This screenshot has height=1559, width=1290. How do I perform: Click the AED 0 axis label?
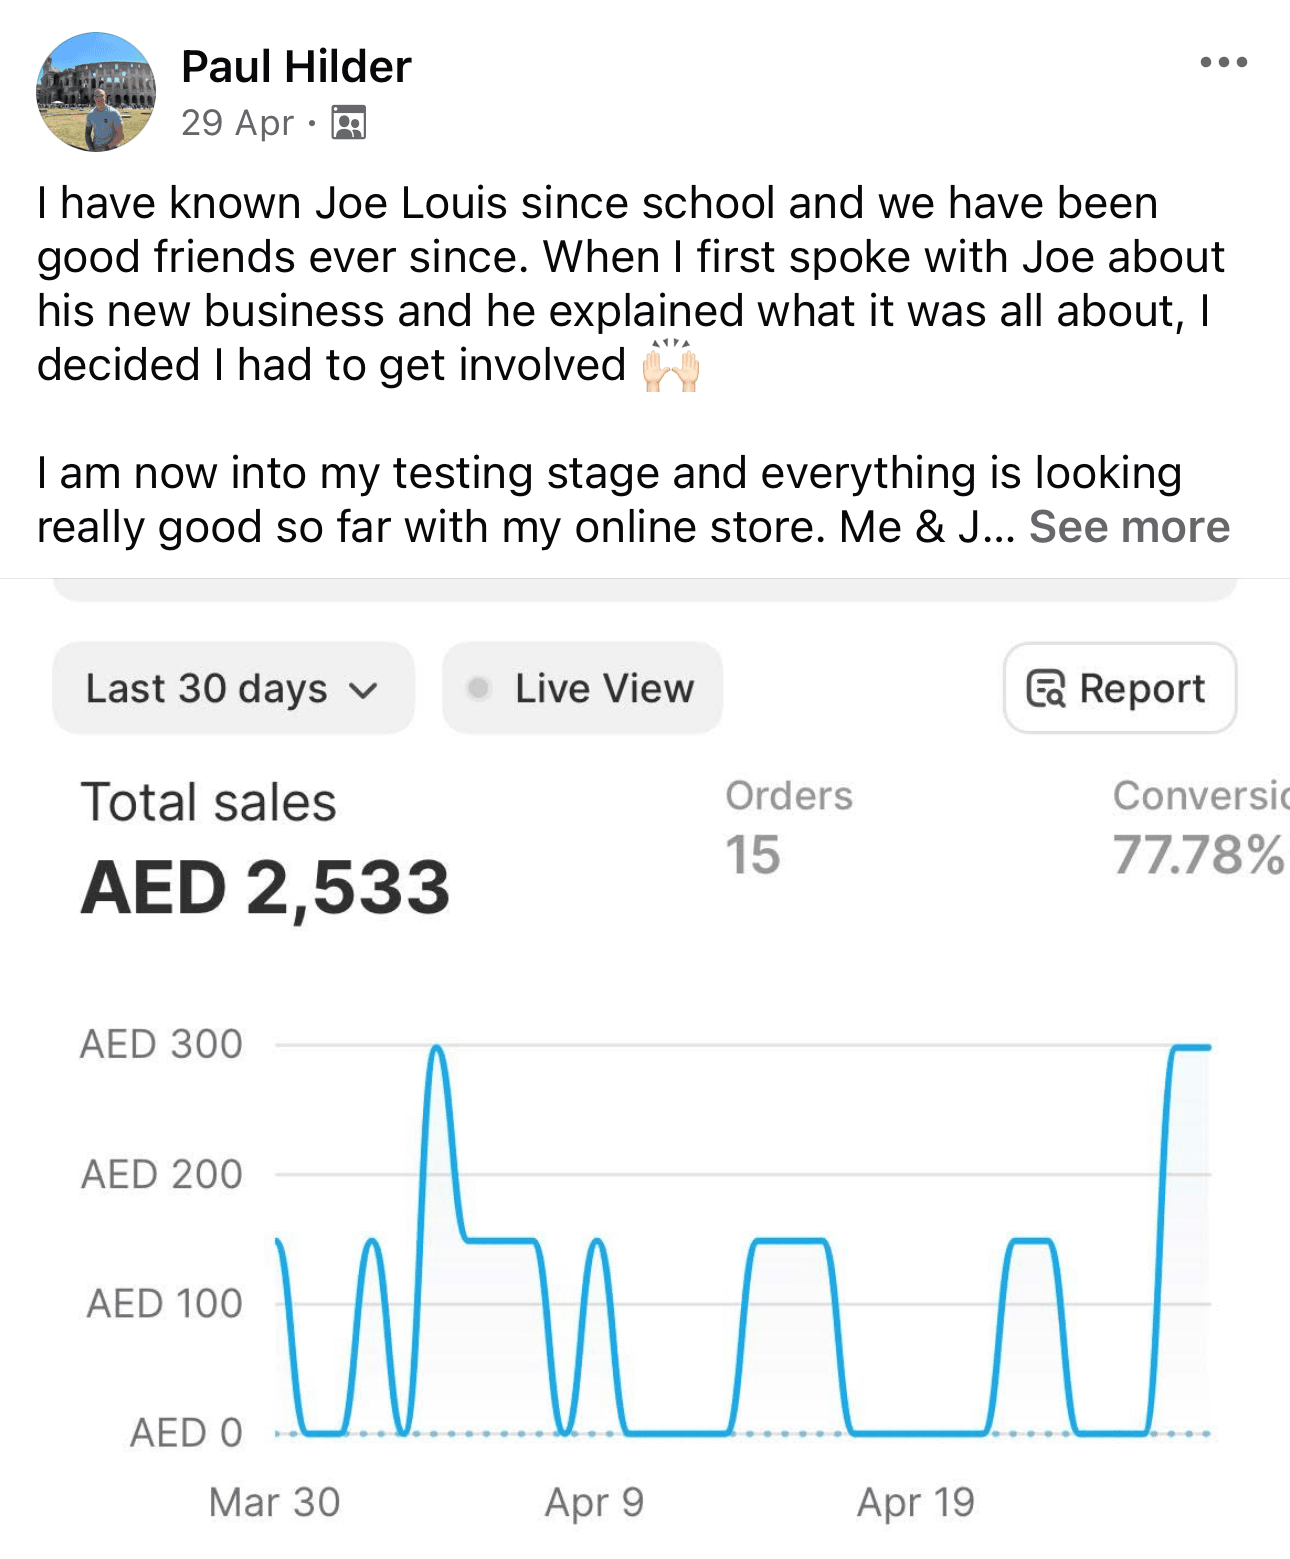tap(186, 1433)
